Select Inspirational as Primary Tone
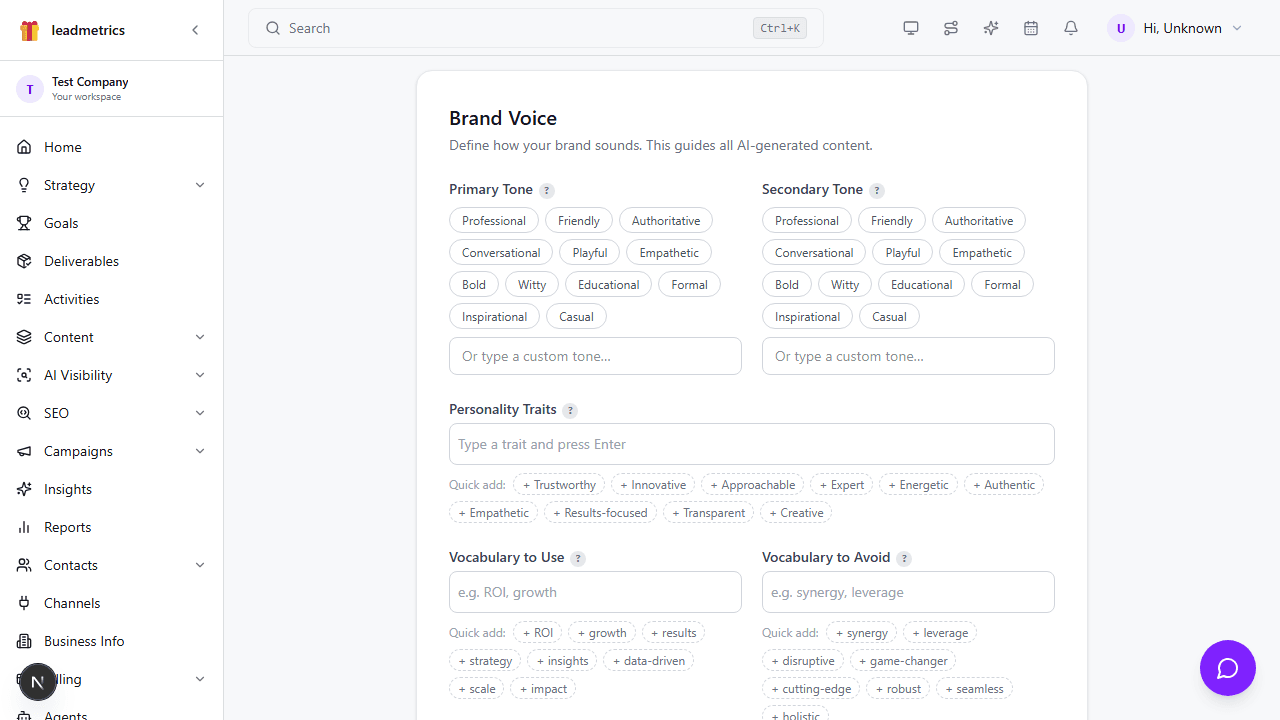The width and height of the screenshot is (1280, 720). click(x=494, y=317)
